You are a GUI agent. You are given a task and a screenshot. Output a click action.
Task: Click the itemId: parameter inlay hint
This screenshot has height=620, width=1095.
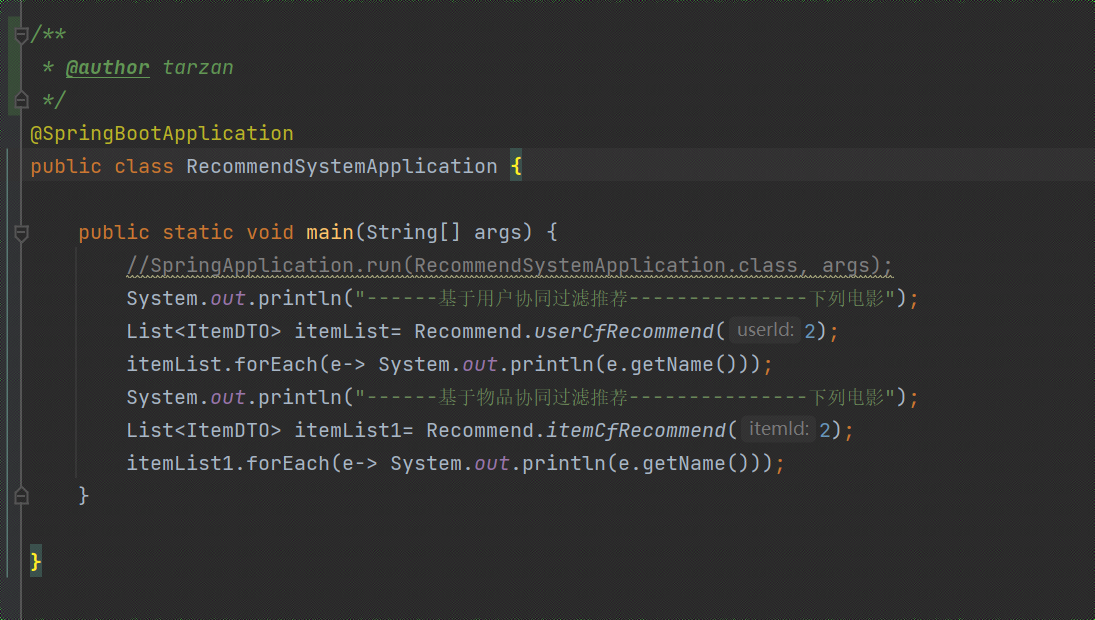pos(778,430)
